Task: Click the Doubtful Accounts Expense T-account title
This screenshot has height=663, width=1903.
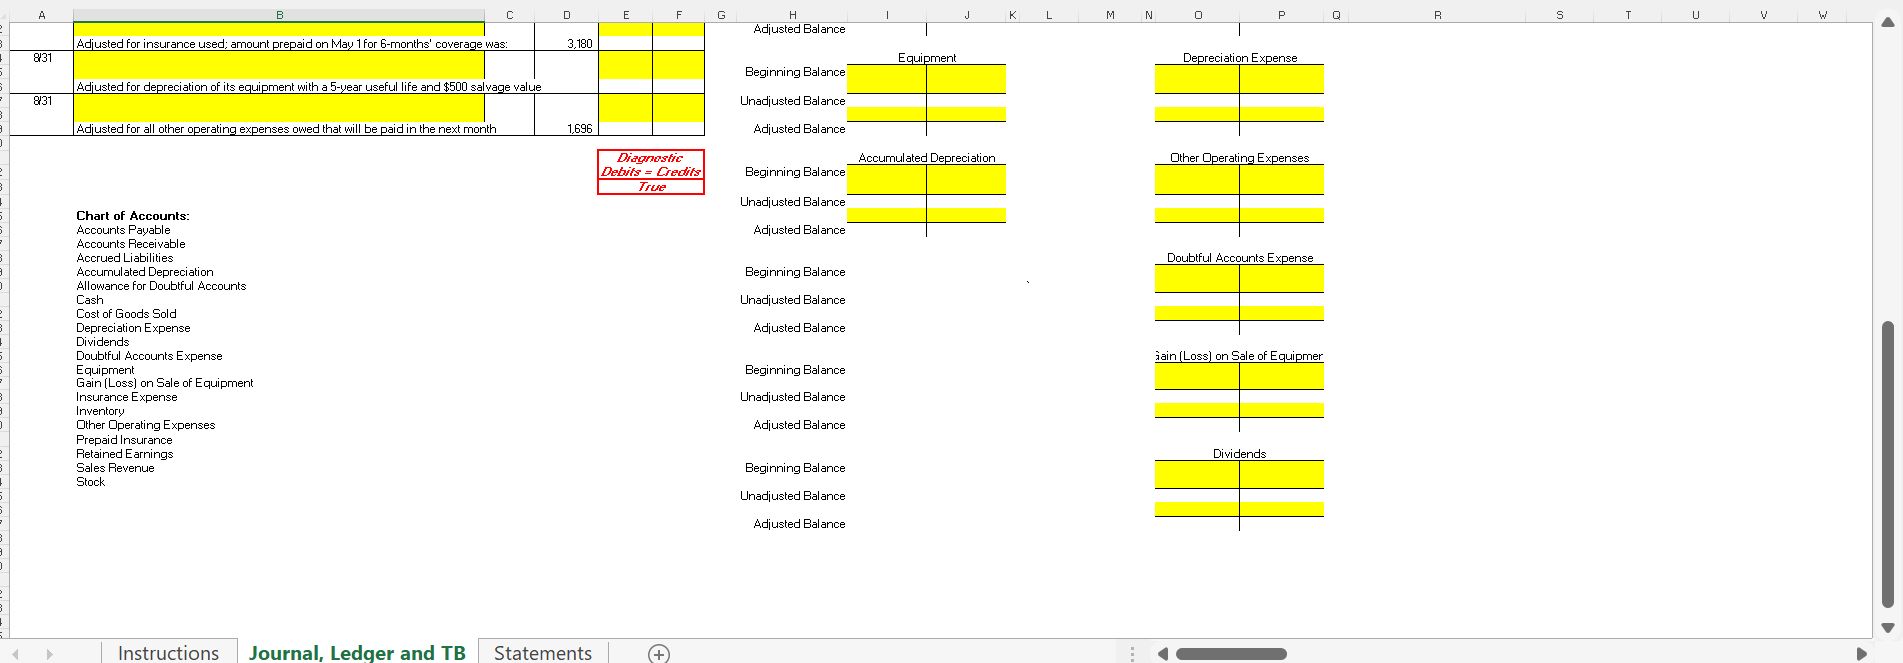Action: [1240, 258]
